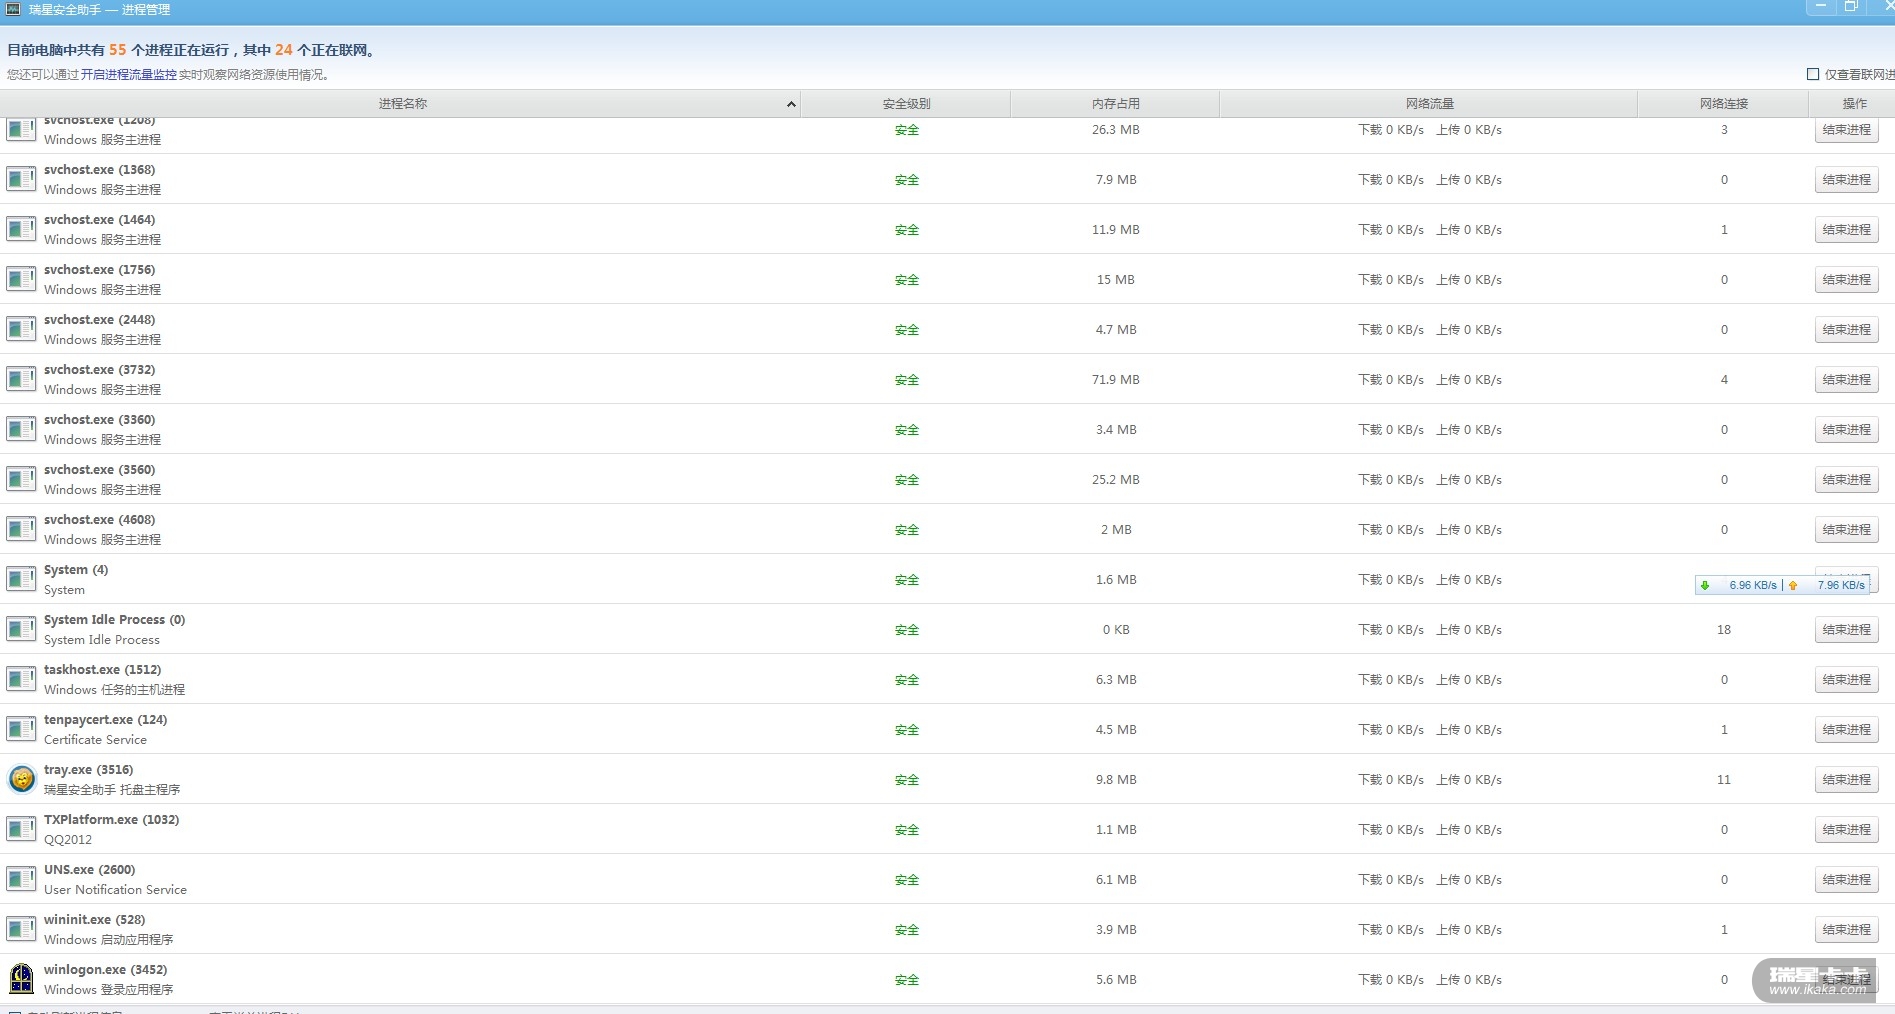Screen dimensions: 1895x1014
Task: Click the svchost.exe (3732) process icon
Action: tap(21, 379)
